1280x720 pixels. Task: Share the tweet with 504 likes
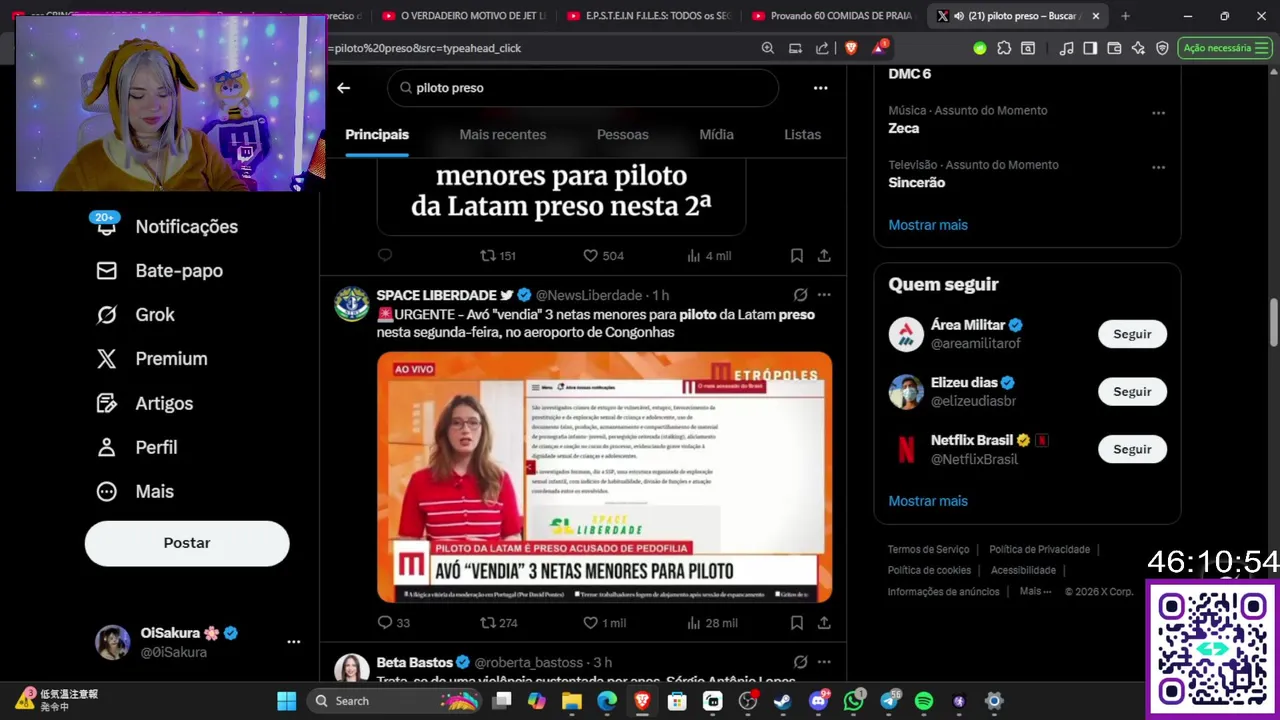pos(824,256)
